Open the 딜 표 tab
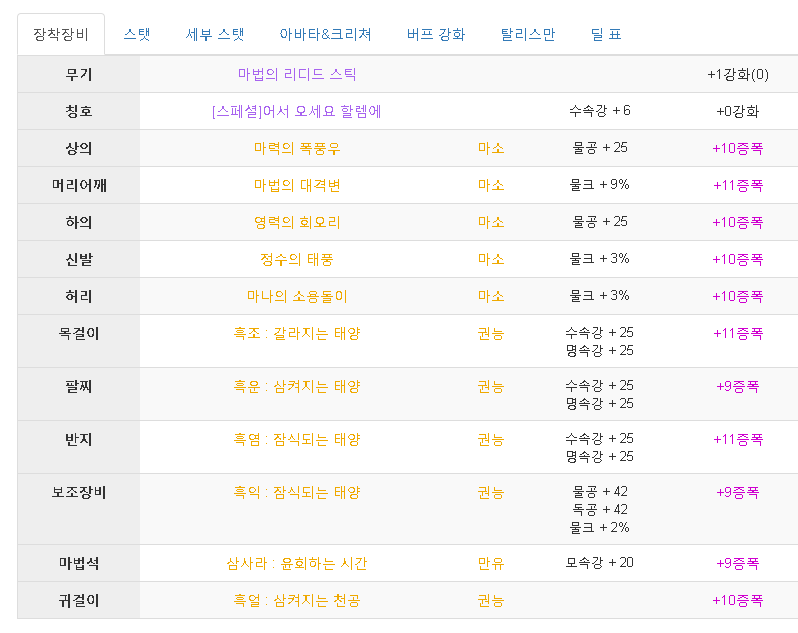 click(606, 35)
